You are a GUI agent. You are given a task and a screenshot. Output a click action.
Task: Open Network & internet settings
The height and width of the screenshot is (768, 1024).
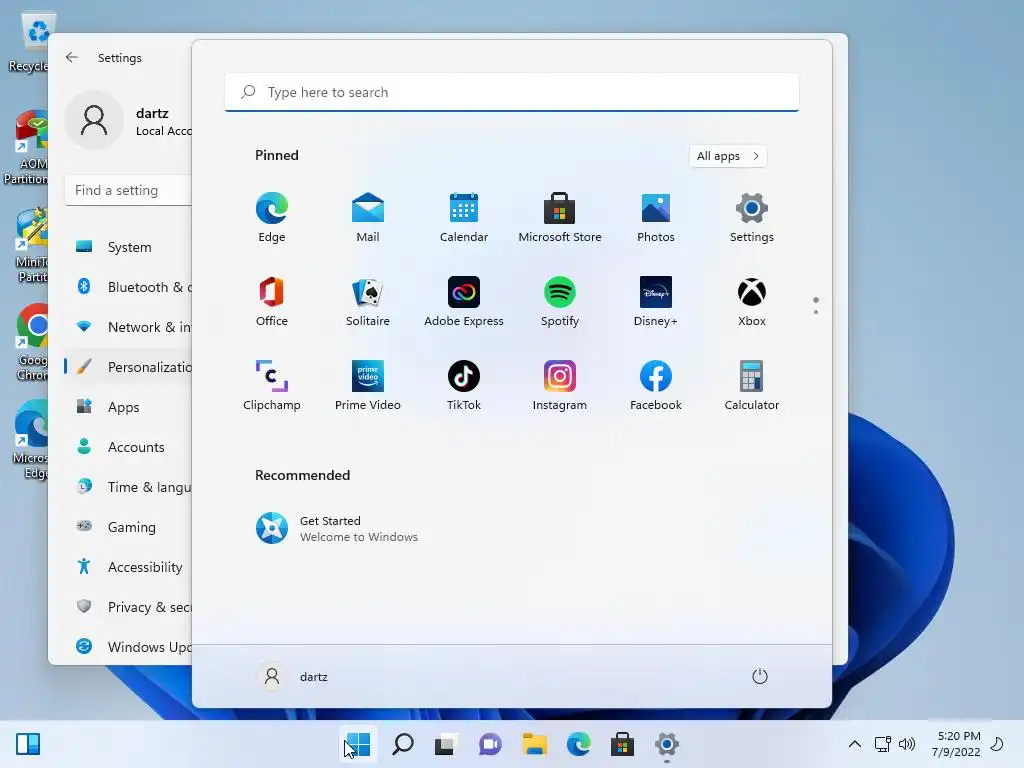[129, 327]
